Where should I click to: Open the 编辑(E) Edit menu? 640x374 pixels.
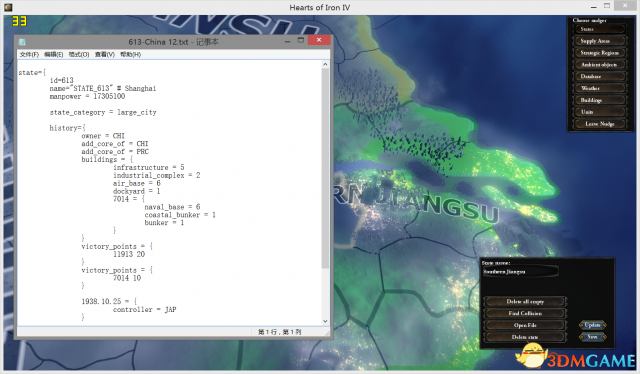(x=53, y=54)
